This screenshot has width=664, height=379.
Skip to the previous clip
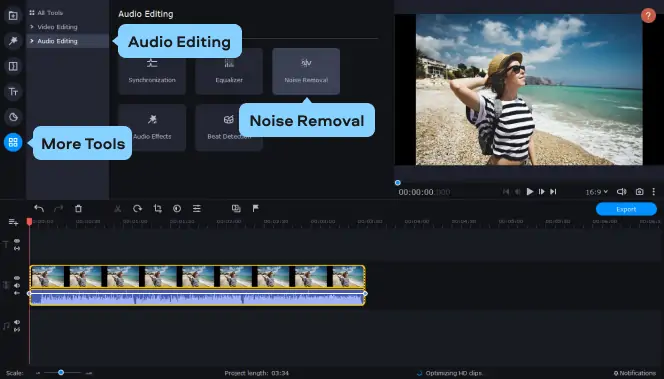point(506,192)
